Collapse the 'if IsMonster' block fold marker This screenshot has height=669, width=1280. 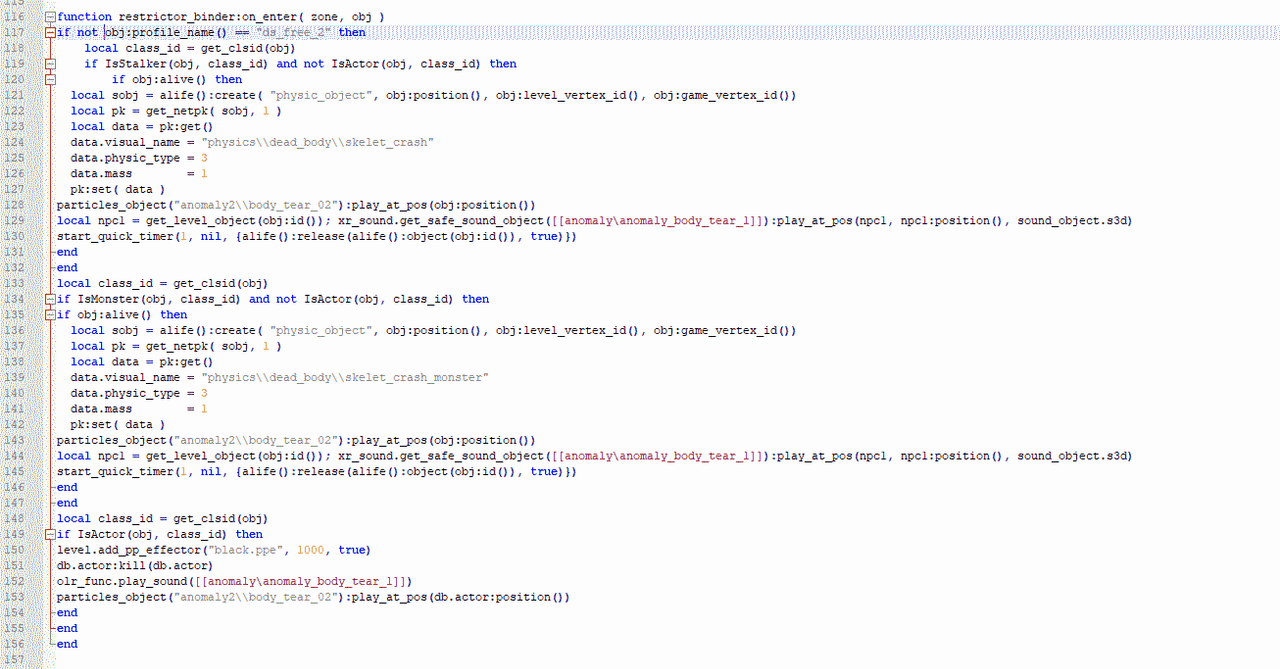[x=50, y=299]
